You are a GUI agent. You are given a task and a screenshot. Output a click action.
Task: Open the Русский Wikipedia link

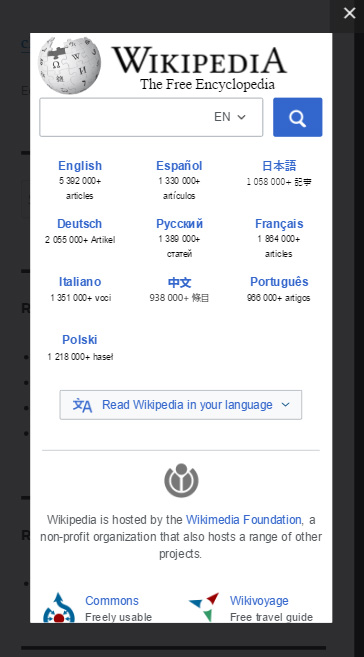point(179,223)
